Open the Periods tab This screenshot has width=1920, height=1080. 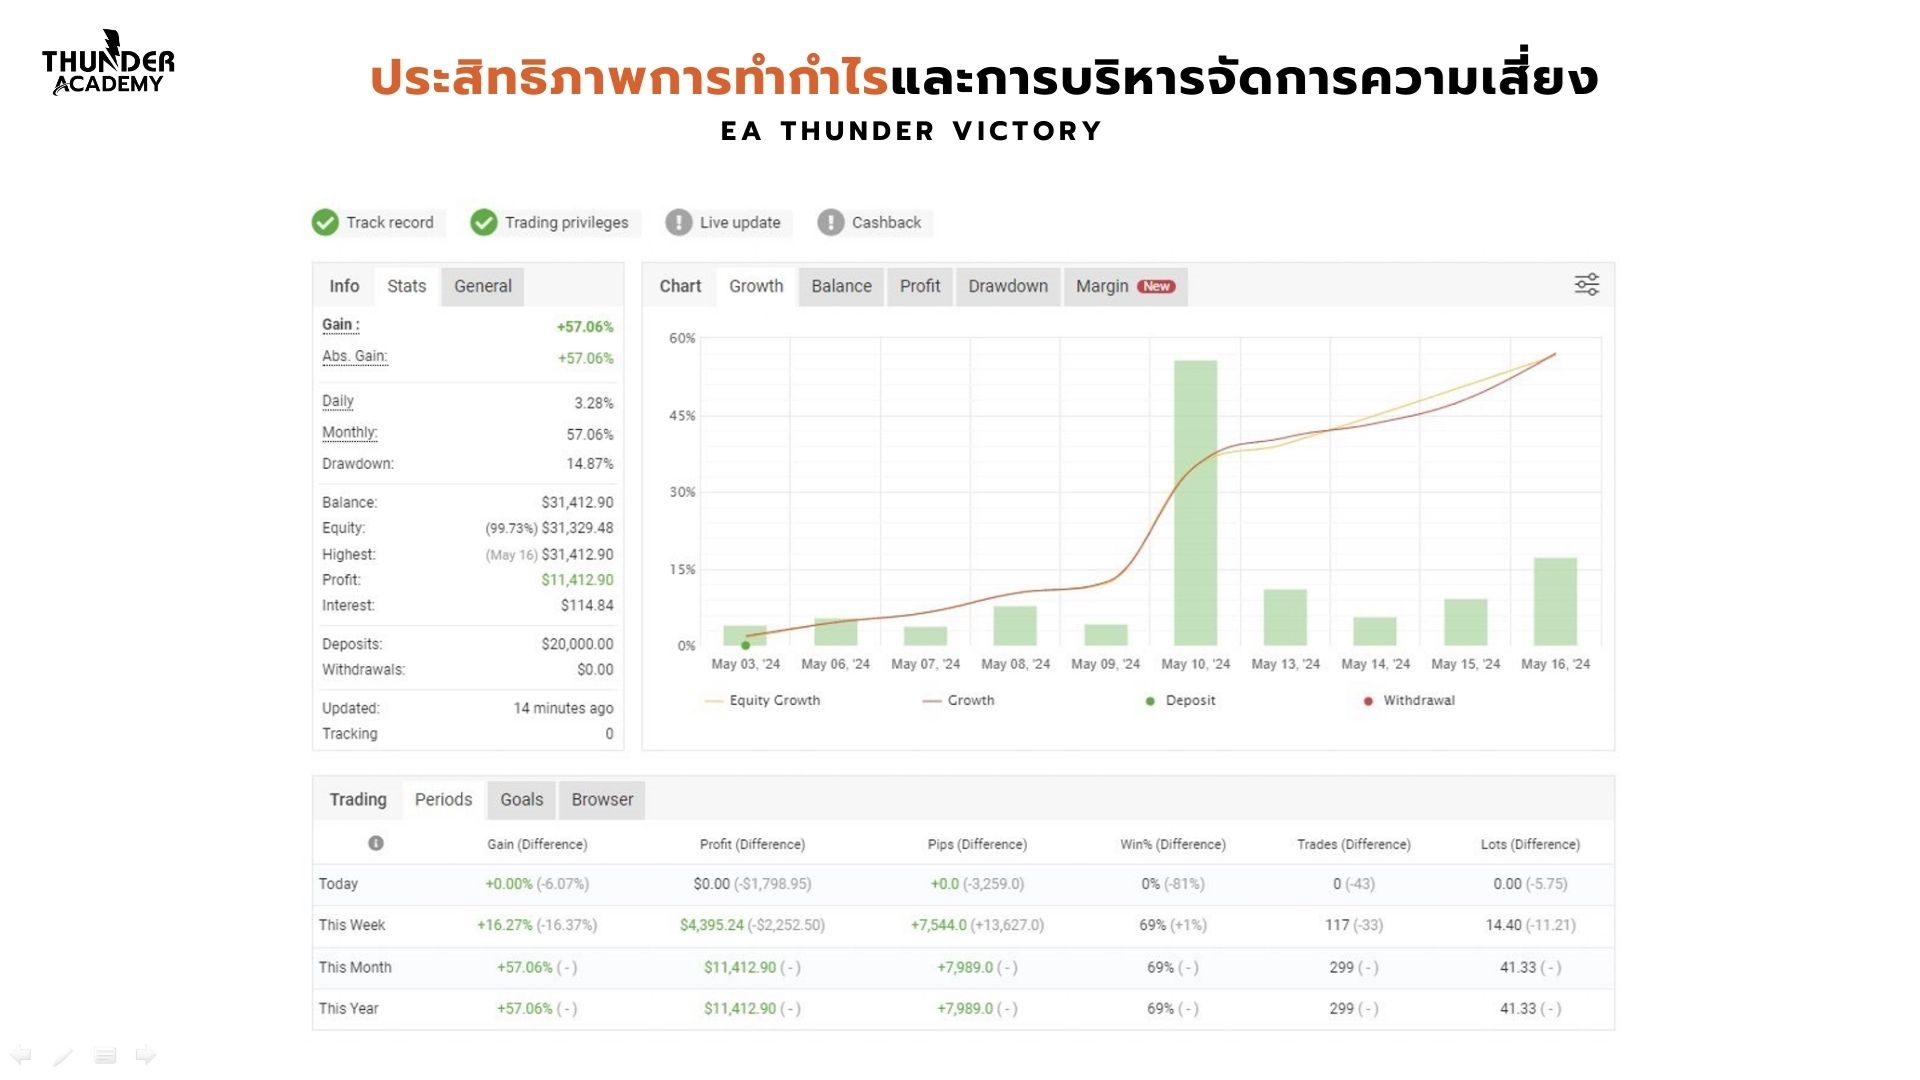443,800
